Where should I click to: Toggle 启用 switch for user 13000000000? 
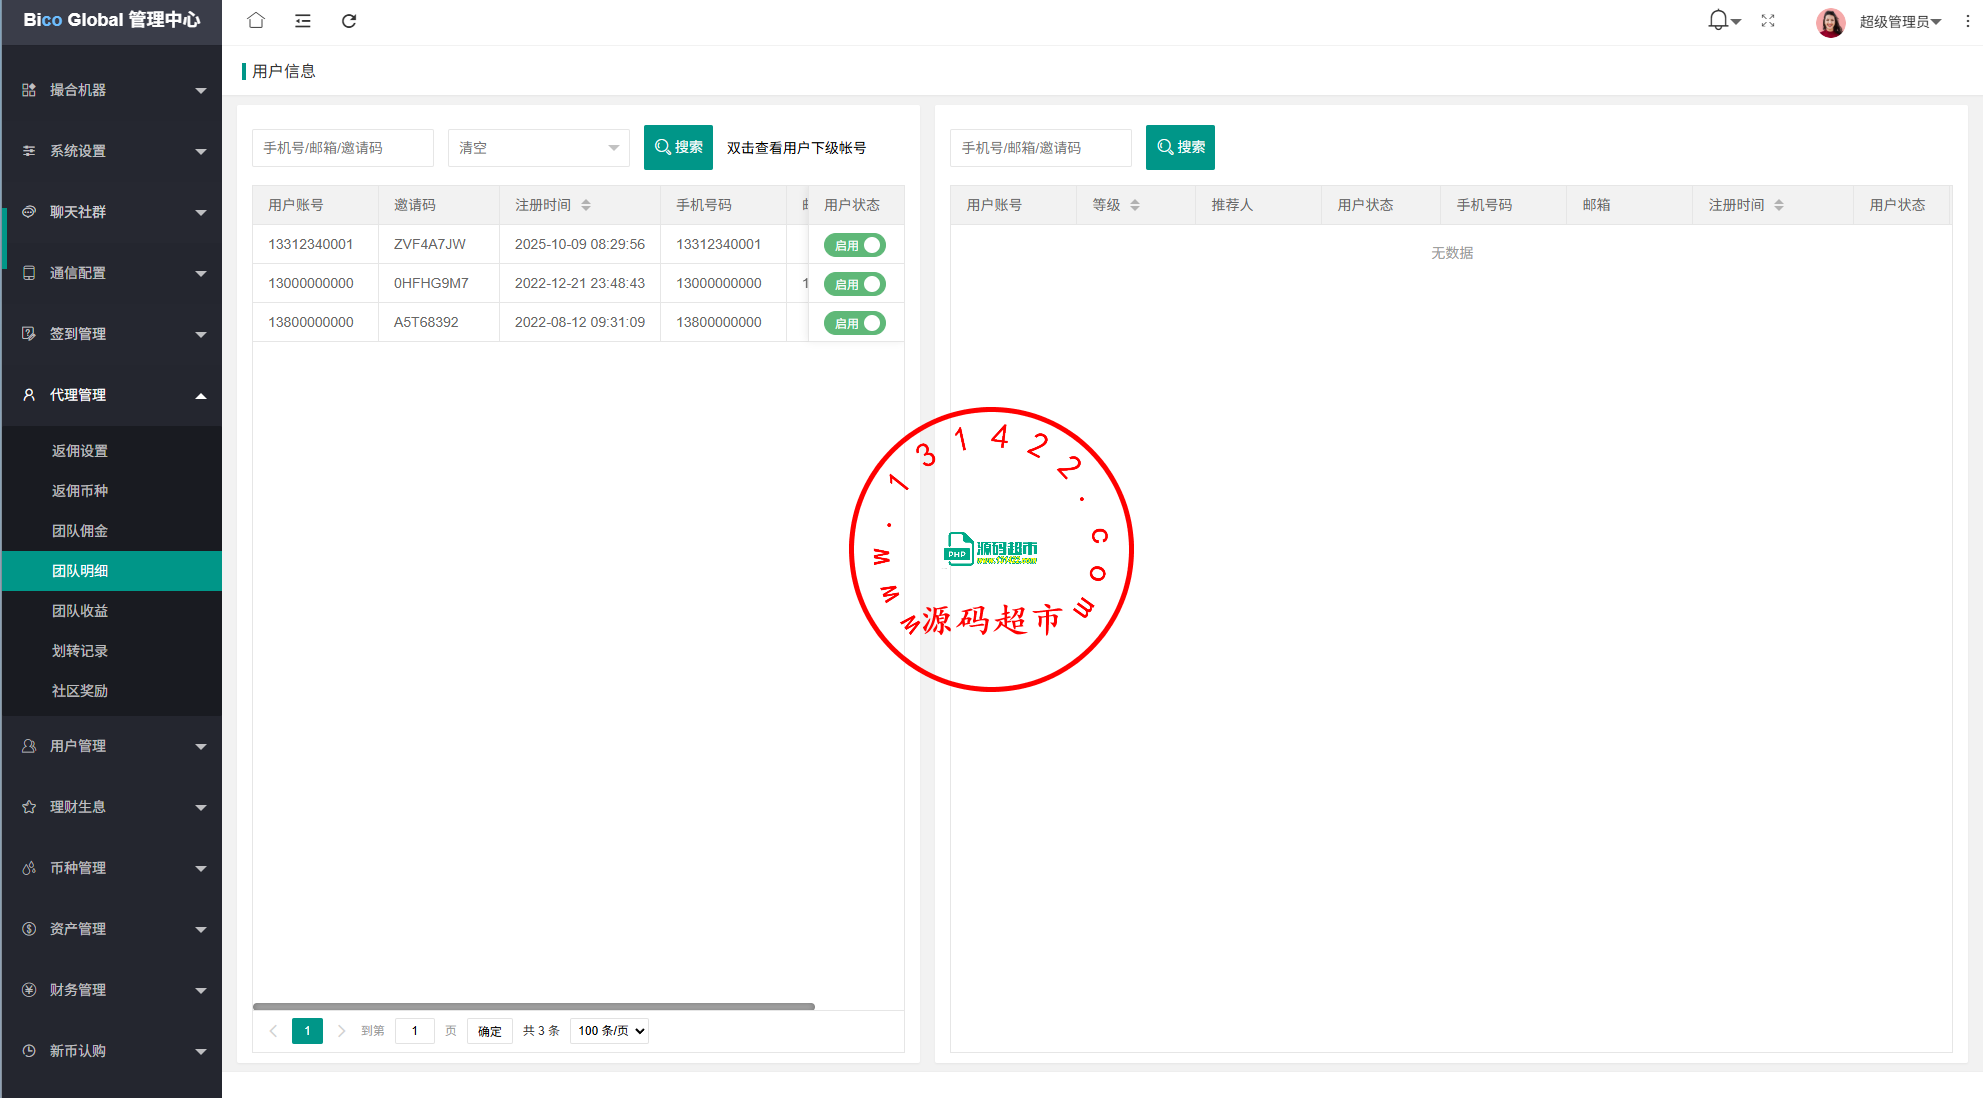pos(855,284)
